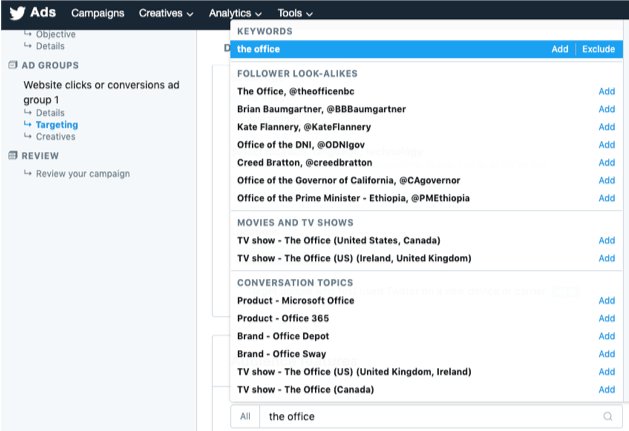629x431 pixels.
Task: Click 'Product - Office 365' row text
Action: coord(283,318)
